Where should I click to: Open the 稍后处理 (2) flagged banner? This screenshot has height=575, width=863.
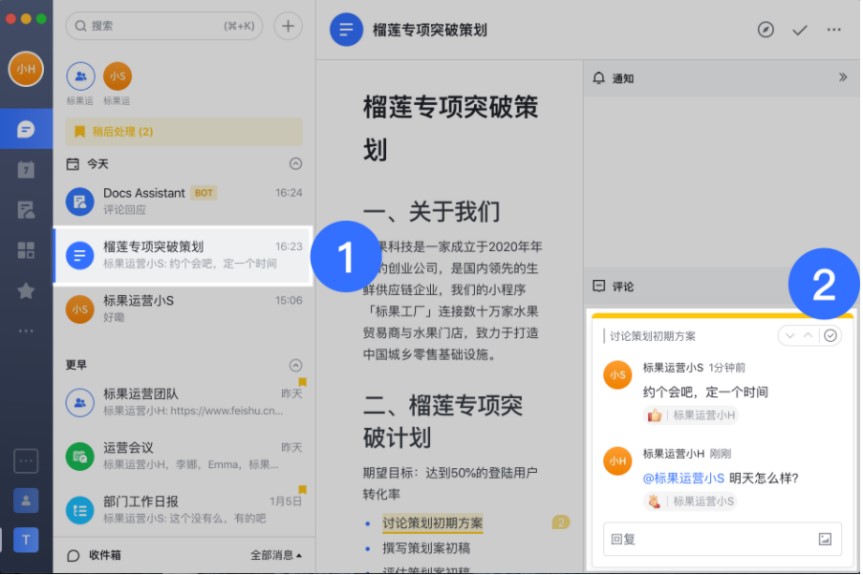tap(184, 132)
